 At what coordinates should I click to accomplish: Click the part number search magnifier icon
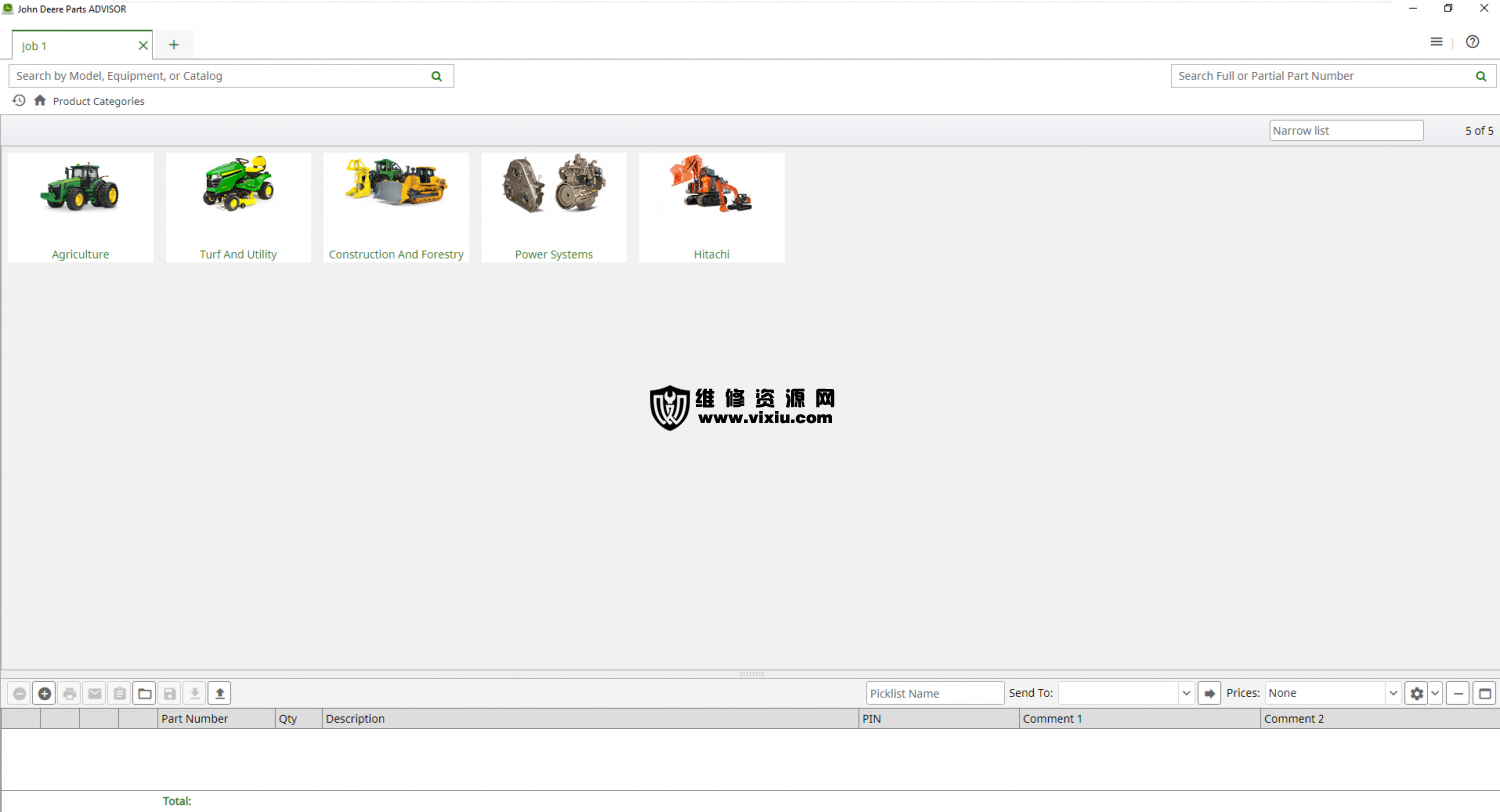click(x=1481, y=76)
